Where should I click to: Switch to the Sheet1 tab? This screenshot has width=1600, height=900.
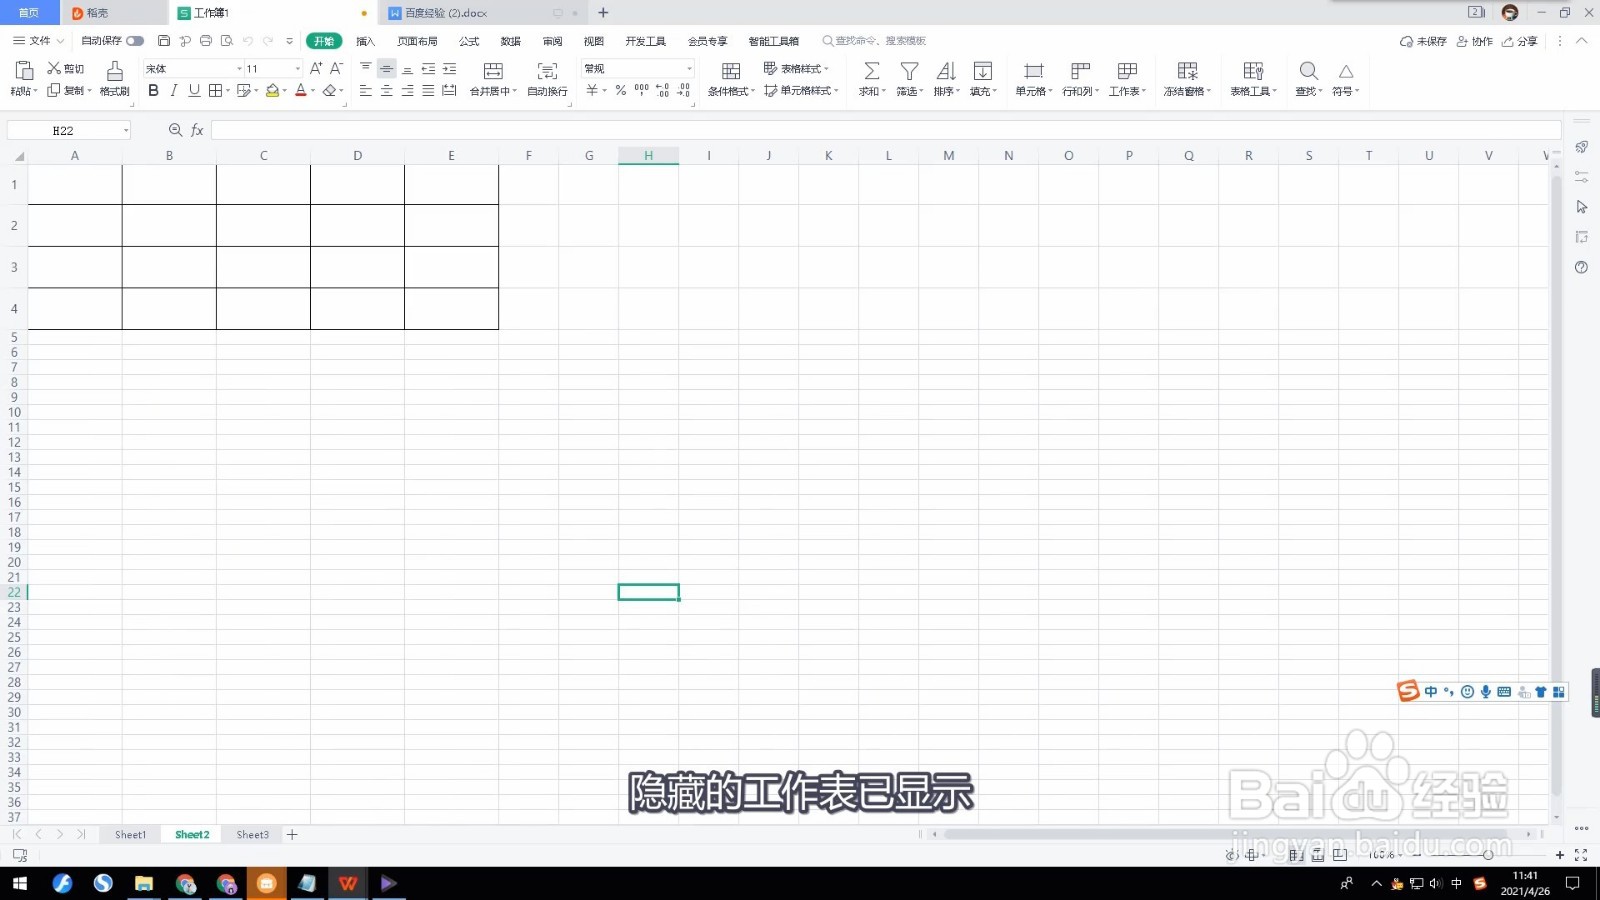pos(130,834)
